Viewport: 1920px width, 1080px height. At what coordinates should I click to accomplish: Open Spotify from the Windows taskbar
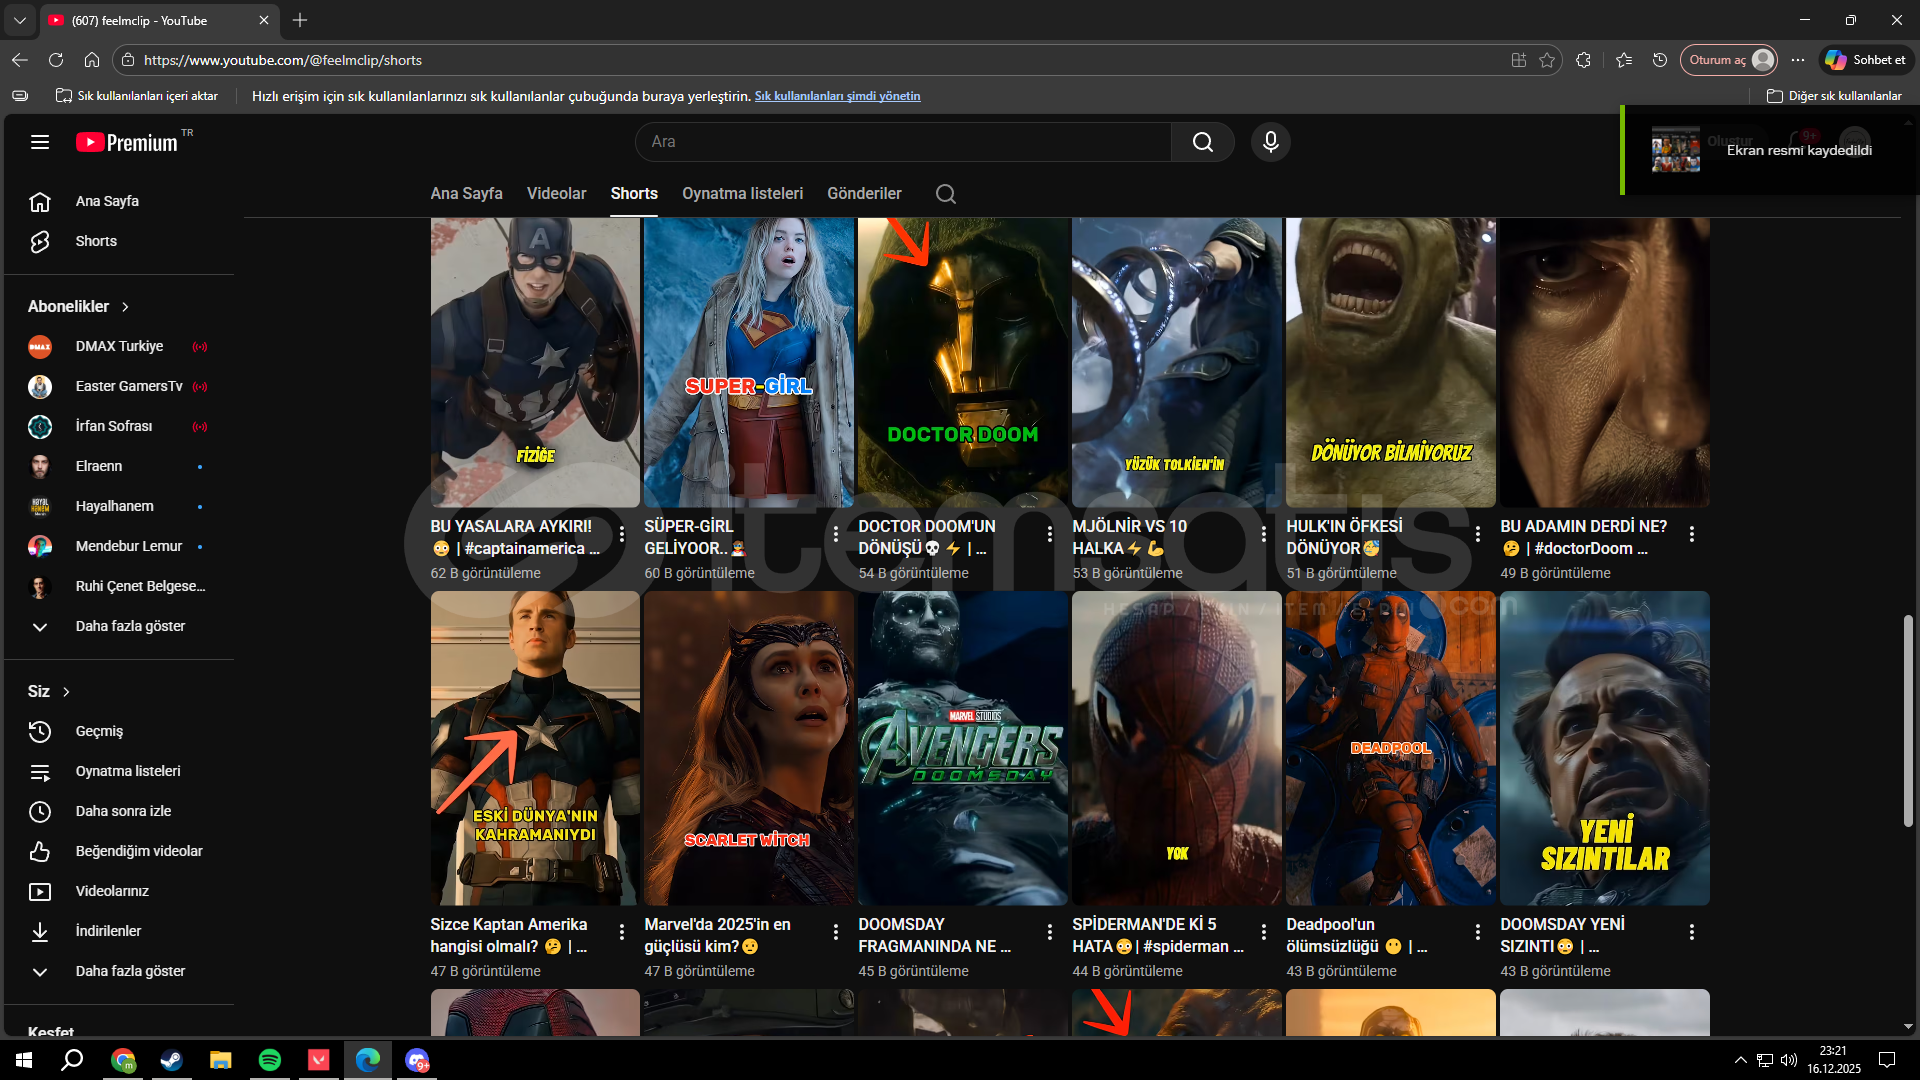270,1060
